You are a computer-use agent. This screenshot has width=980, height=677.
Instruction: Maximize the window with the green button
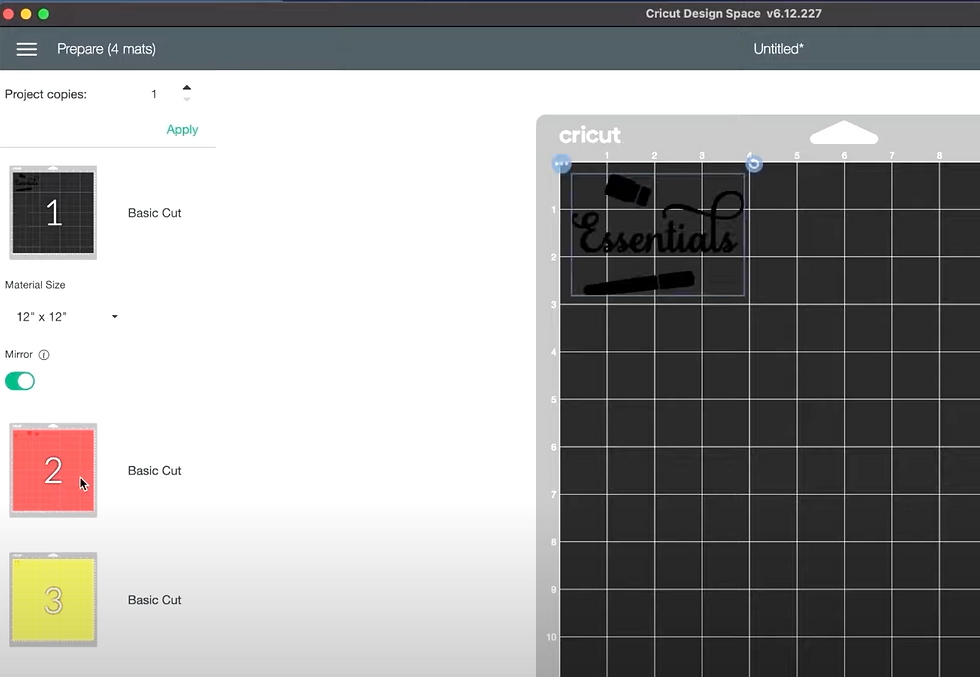tap(44, 14)
